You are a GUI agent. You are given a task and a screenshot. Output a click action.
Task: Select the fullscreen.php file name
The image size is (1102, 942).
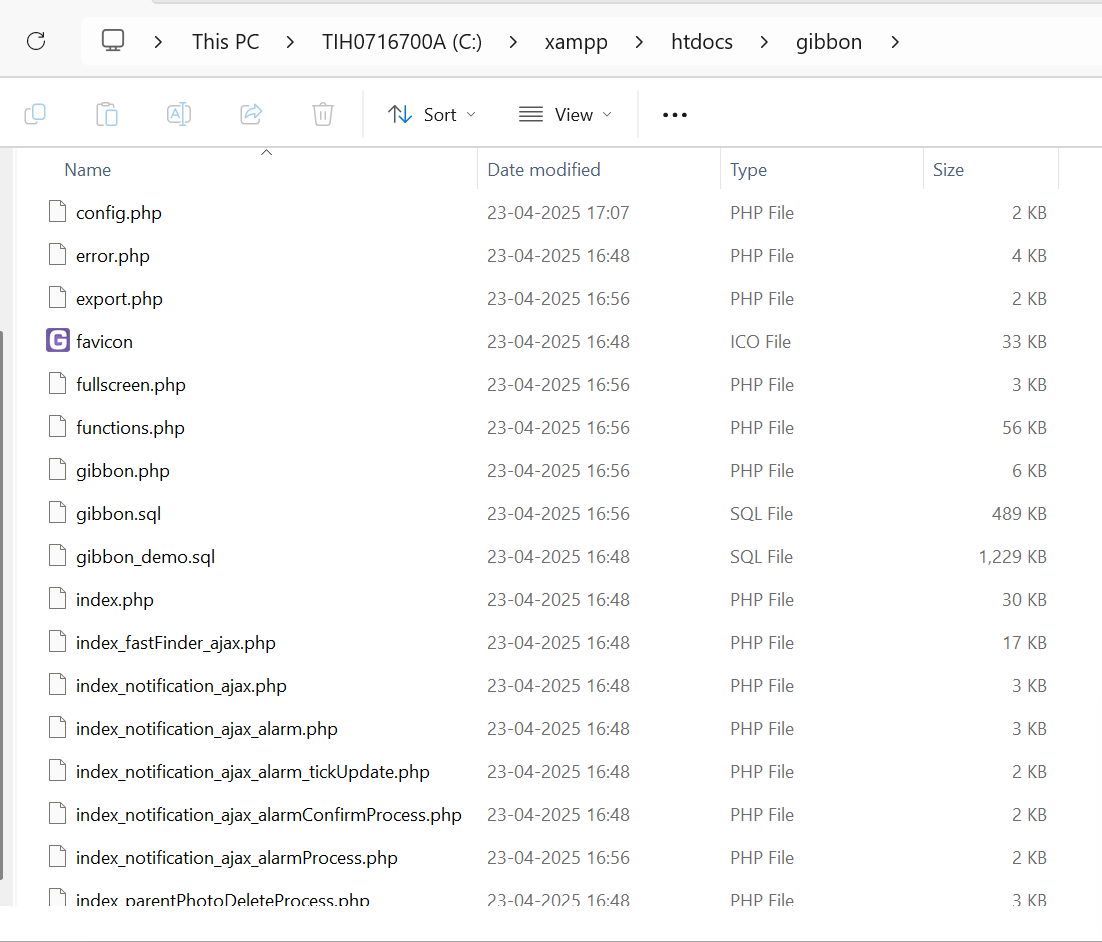(x=131, y=385)
